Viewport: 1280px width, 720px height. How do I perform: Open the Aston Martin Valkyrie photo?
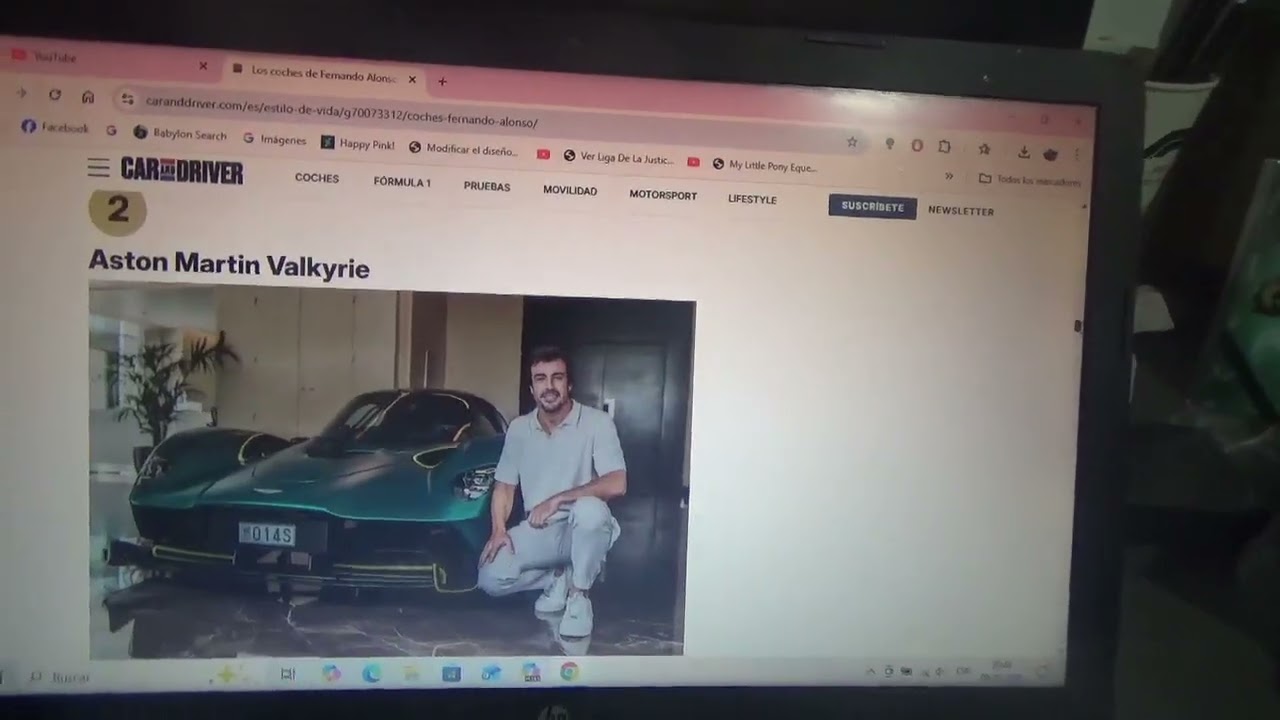click(390, 472)
